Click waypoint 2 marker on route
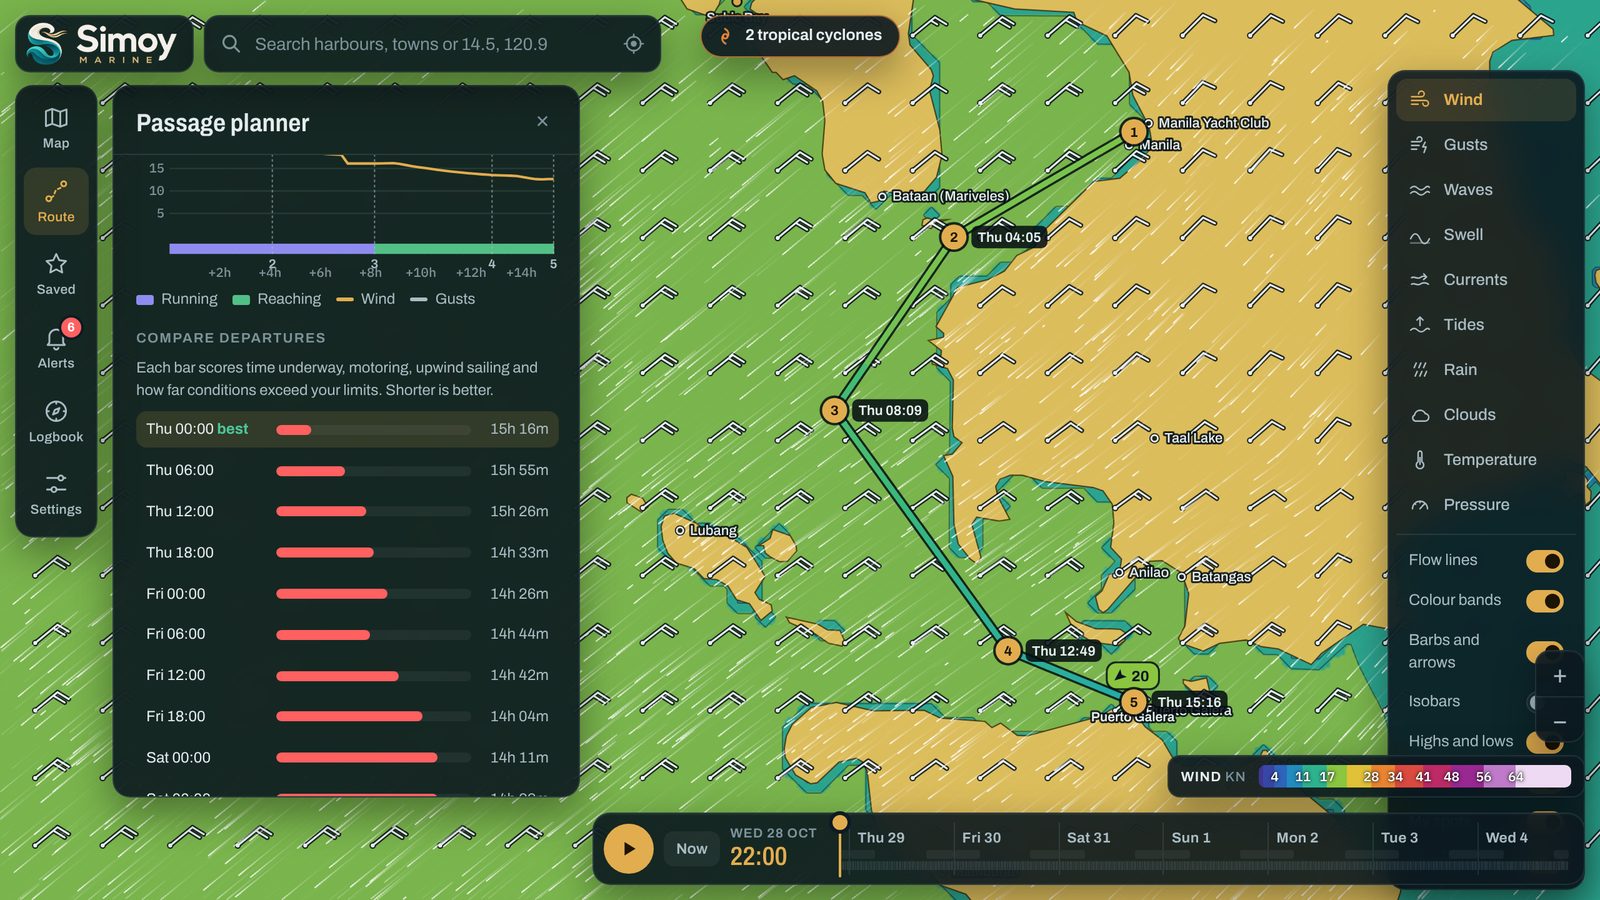The height and width of the screenshot is (900, 1600). (953, 237)
